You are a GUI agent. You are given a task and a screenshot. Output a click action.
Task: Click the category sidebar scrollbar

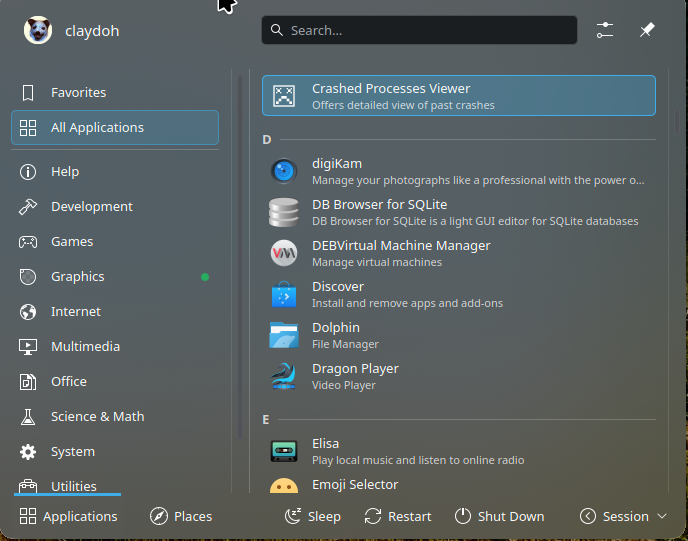pos(240,257)
